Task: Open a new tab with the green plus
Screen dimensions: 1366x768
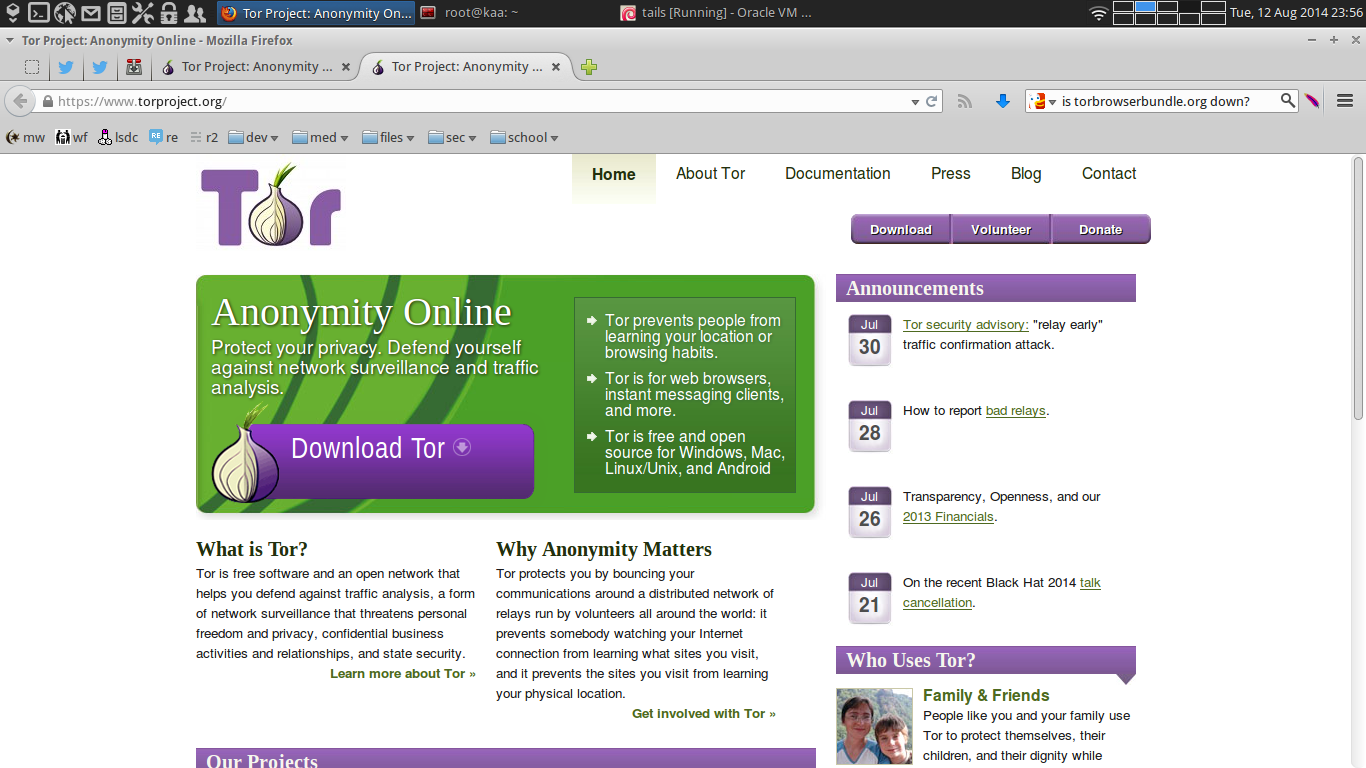Action: coord(589,67)
